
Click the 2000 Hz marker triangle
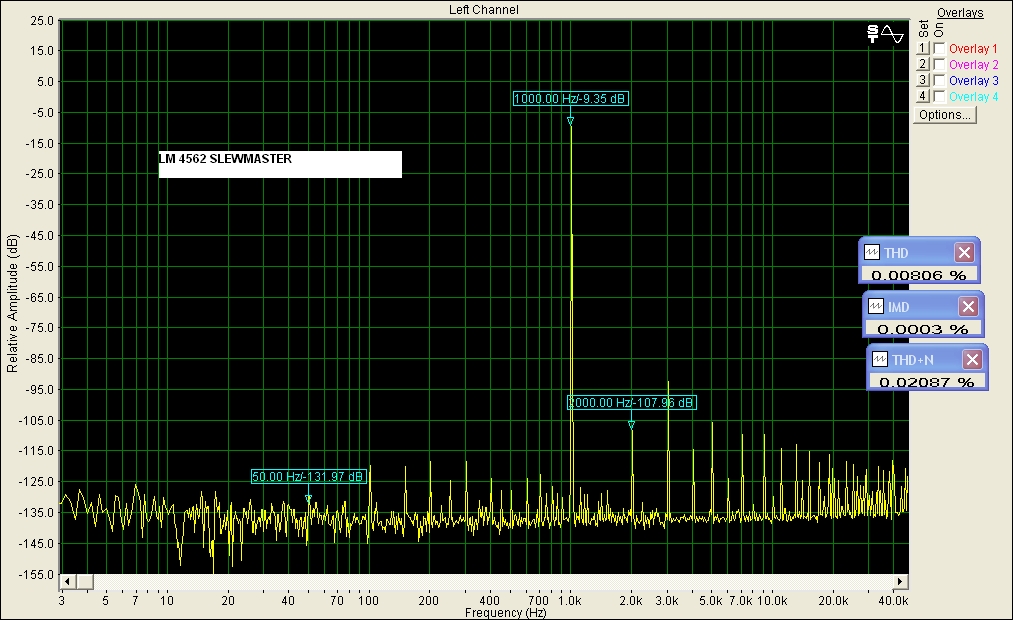click(x=631, y=425)
